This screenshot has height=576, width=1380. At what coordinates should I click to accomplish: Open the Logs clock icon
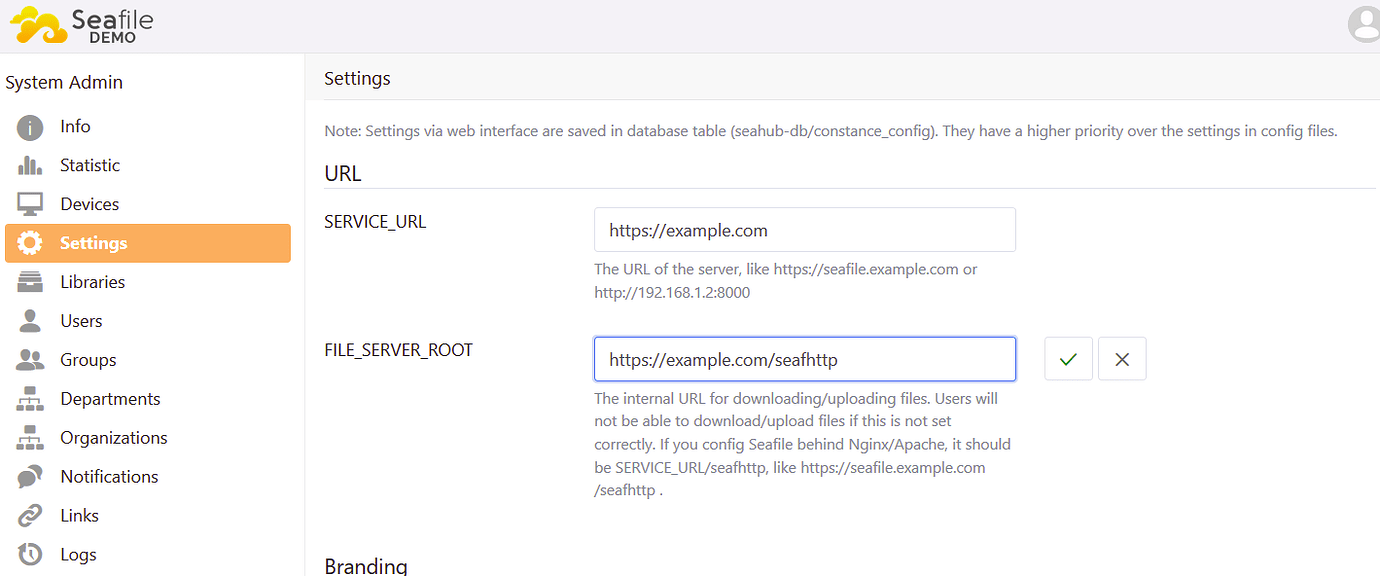point(27,554)
